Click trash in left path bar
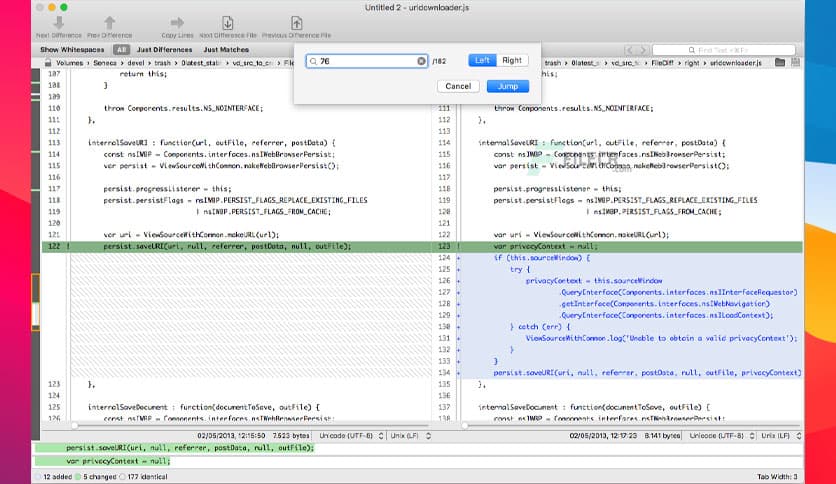This screenshot has height=484, width=836. (163, 63)
